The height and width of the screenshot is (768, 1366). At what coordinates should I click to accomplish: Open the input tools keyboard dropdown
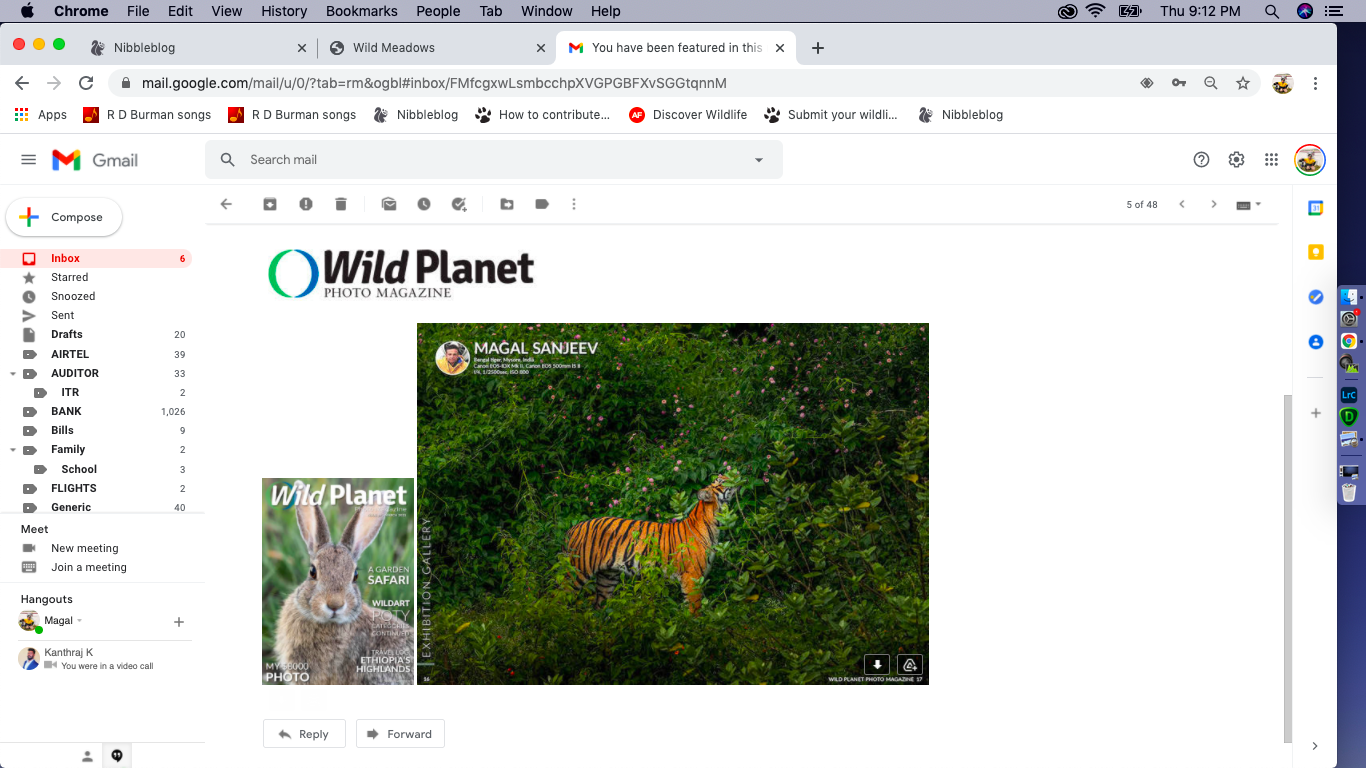(x=1249, y=204)
